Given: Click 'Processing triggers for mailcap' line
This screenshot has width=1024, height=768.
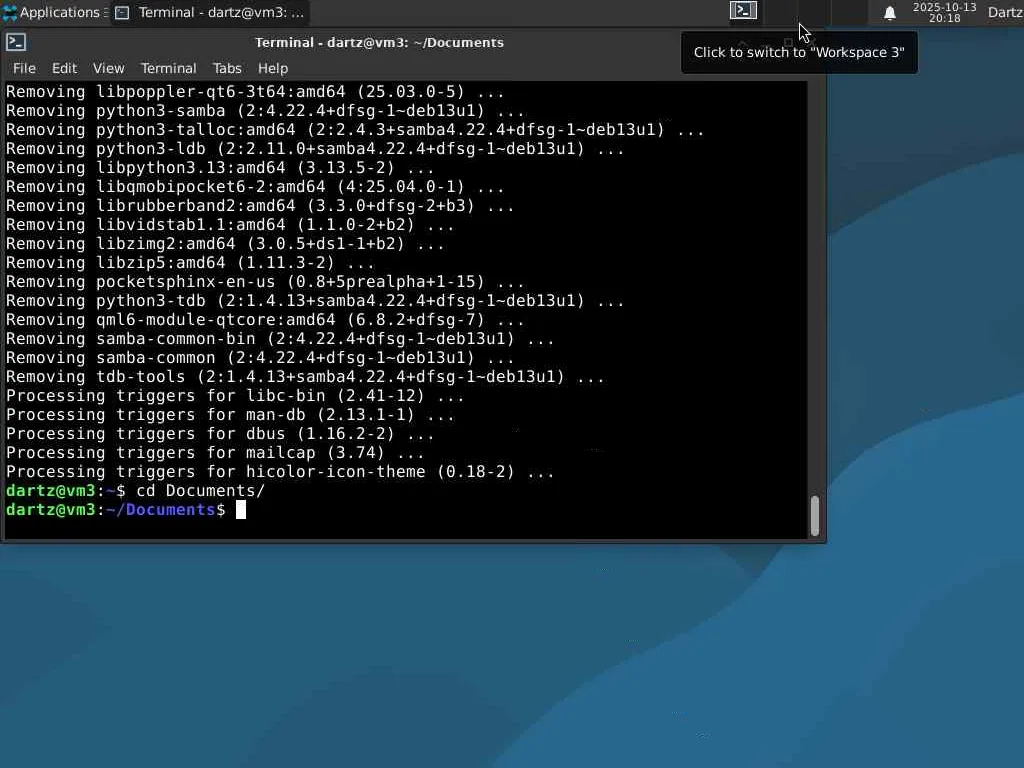Looking at the screenshot, I should [215, 453].
